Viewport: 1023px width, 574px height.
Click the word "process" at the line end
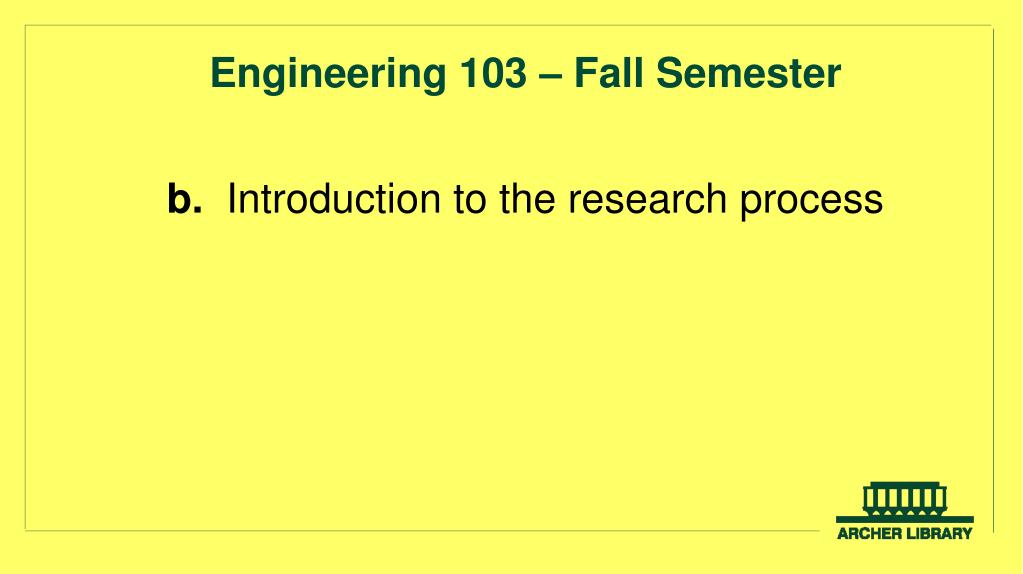pyautogui.click(x=811, y=201)
